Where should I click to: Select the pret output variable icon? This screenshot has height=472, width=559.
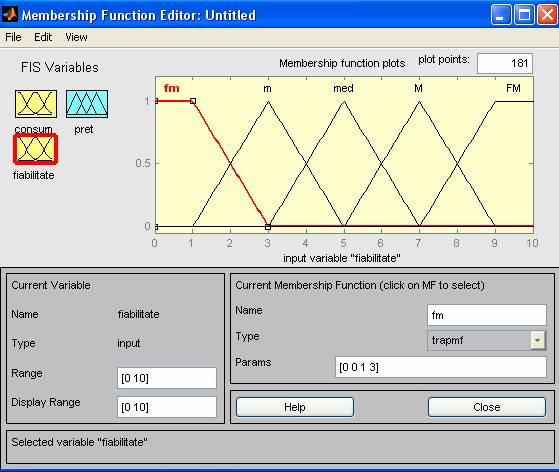tap(87, 104)
